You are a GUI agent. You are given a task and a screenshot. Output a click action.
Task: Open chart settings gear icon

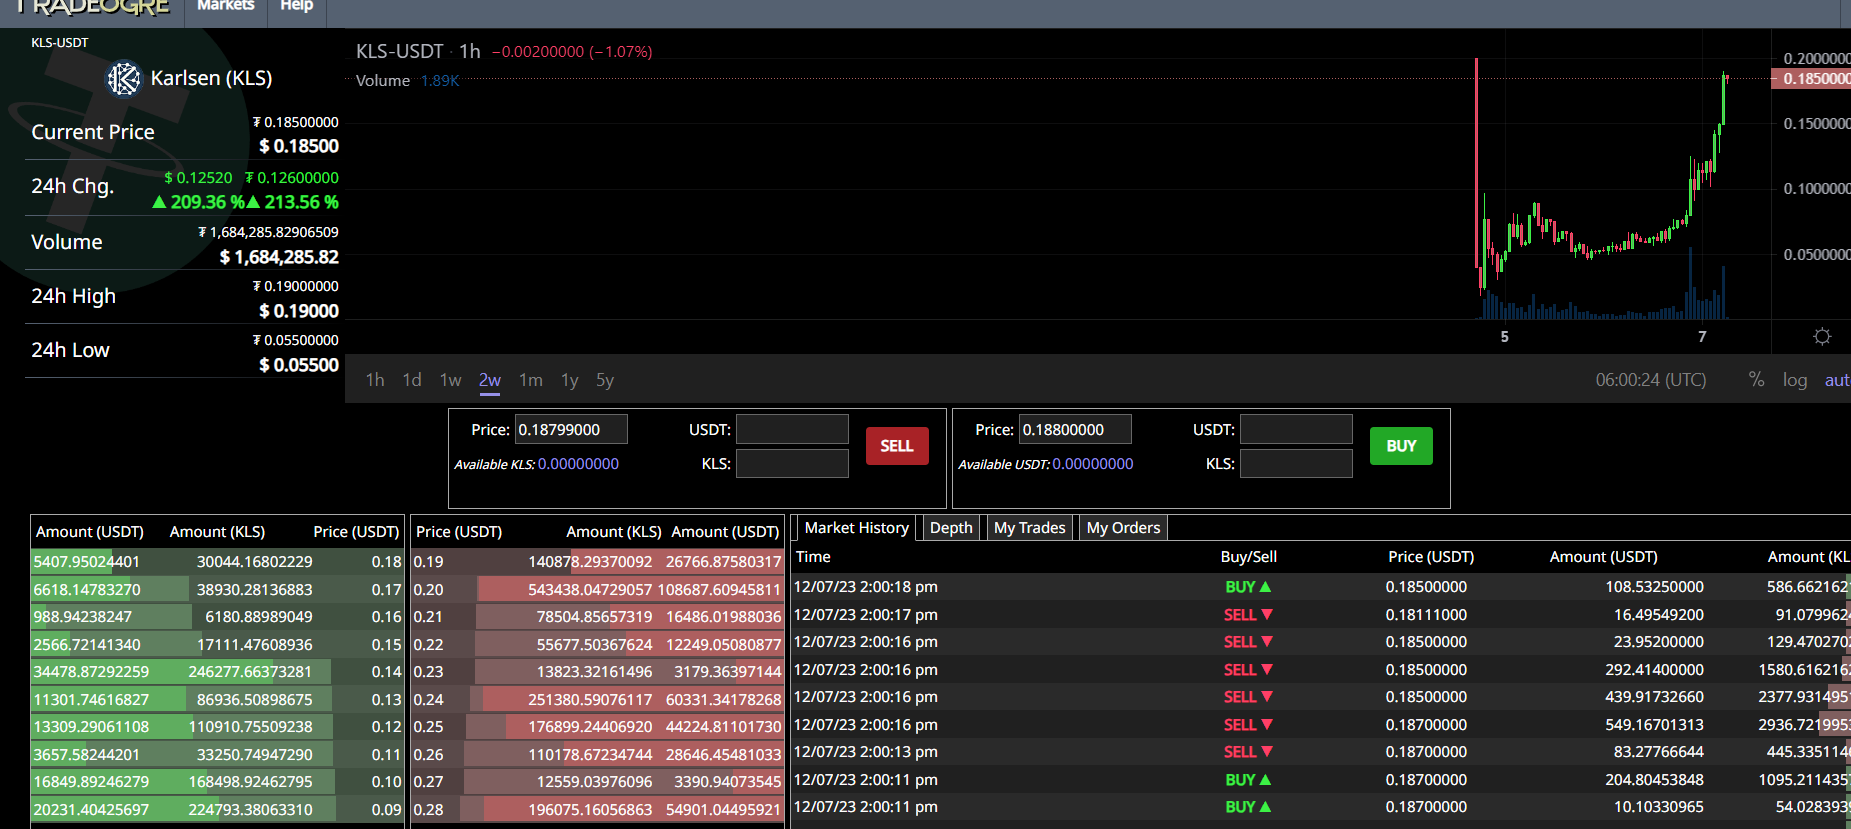pos(1822,337)
